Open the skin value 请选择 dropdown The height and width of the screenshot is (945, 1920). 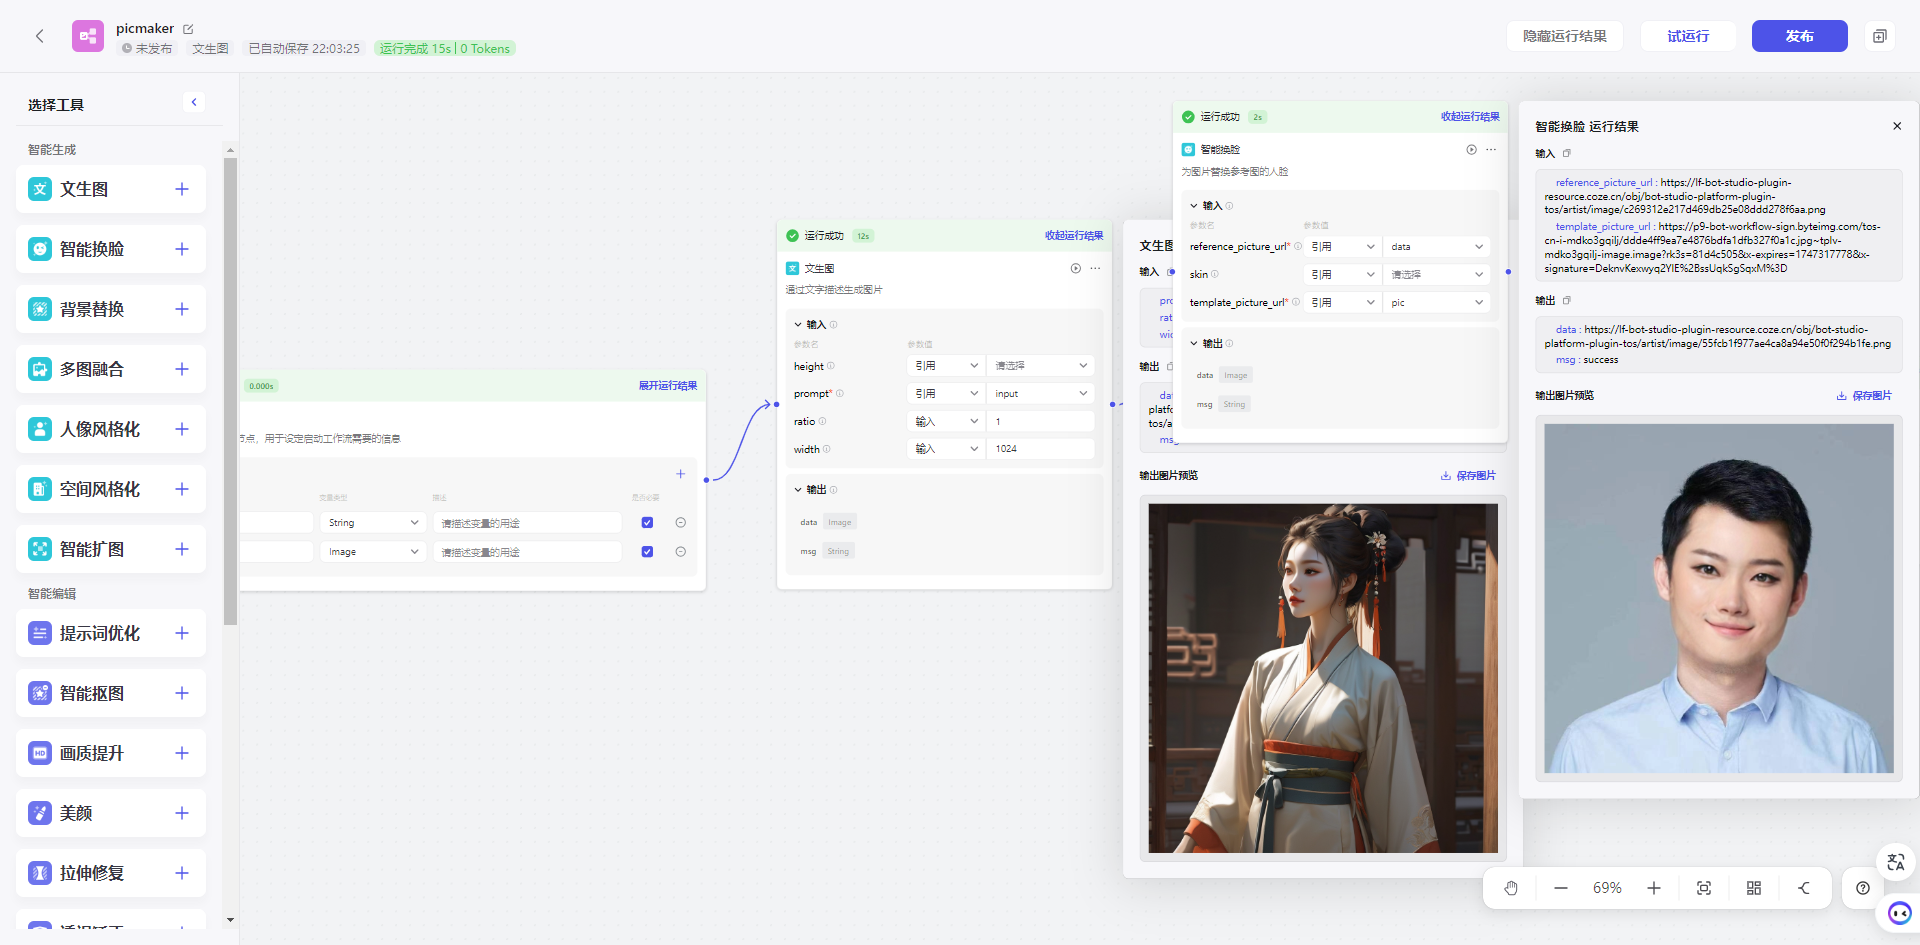(1436, 274)
